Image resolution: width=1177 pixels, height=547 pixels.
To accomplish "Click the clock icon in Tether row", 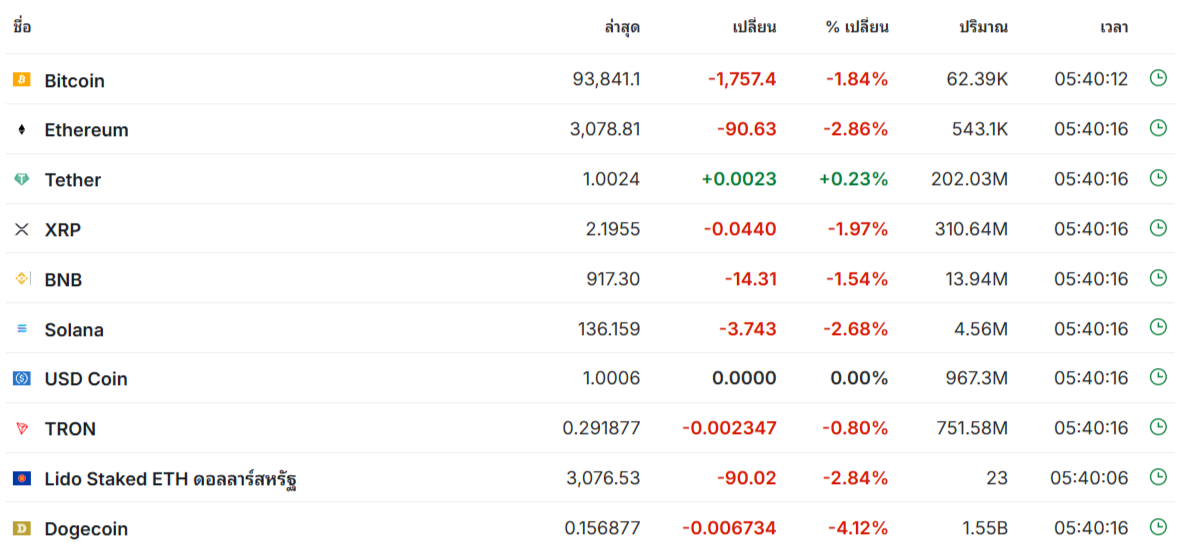I will tap(1158, 178).
